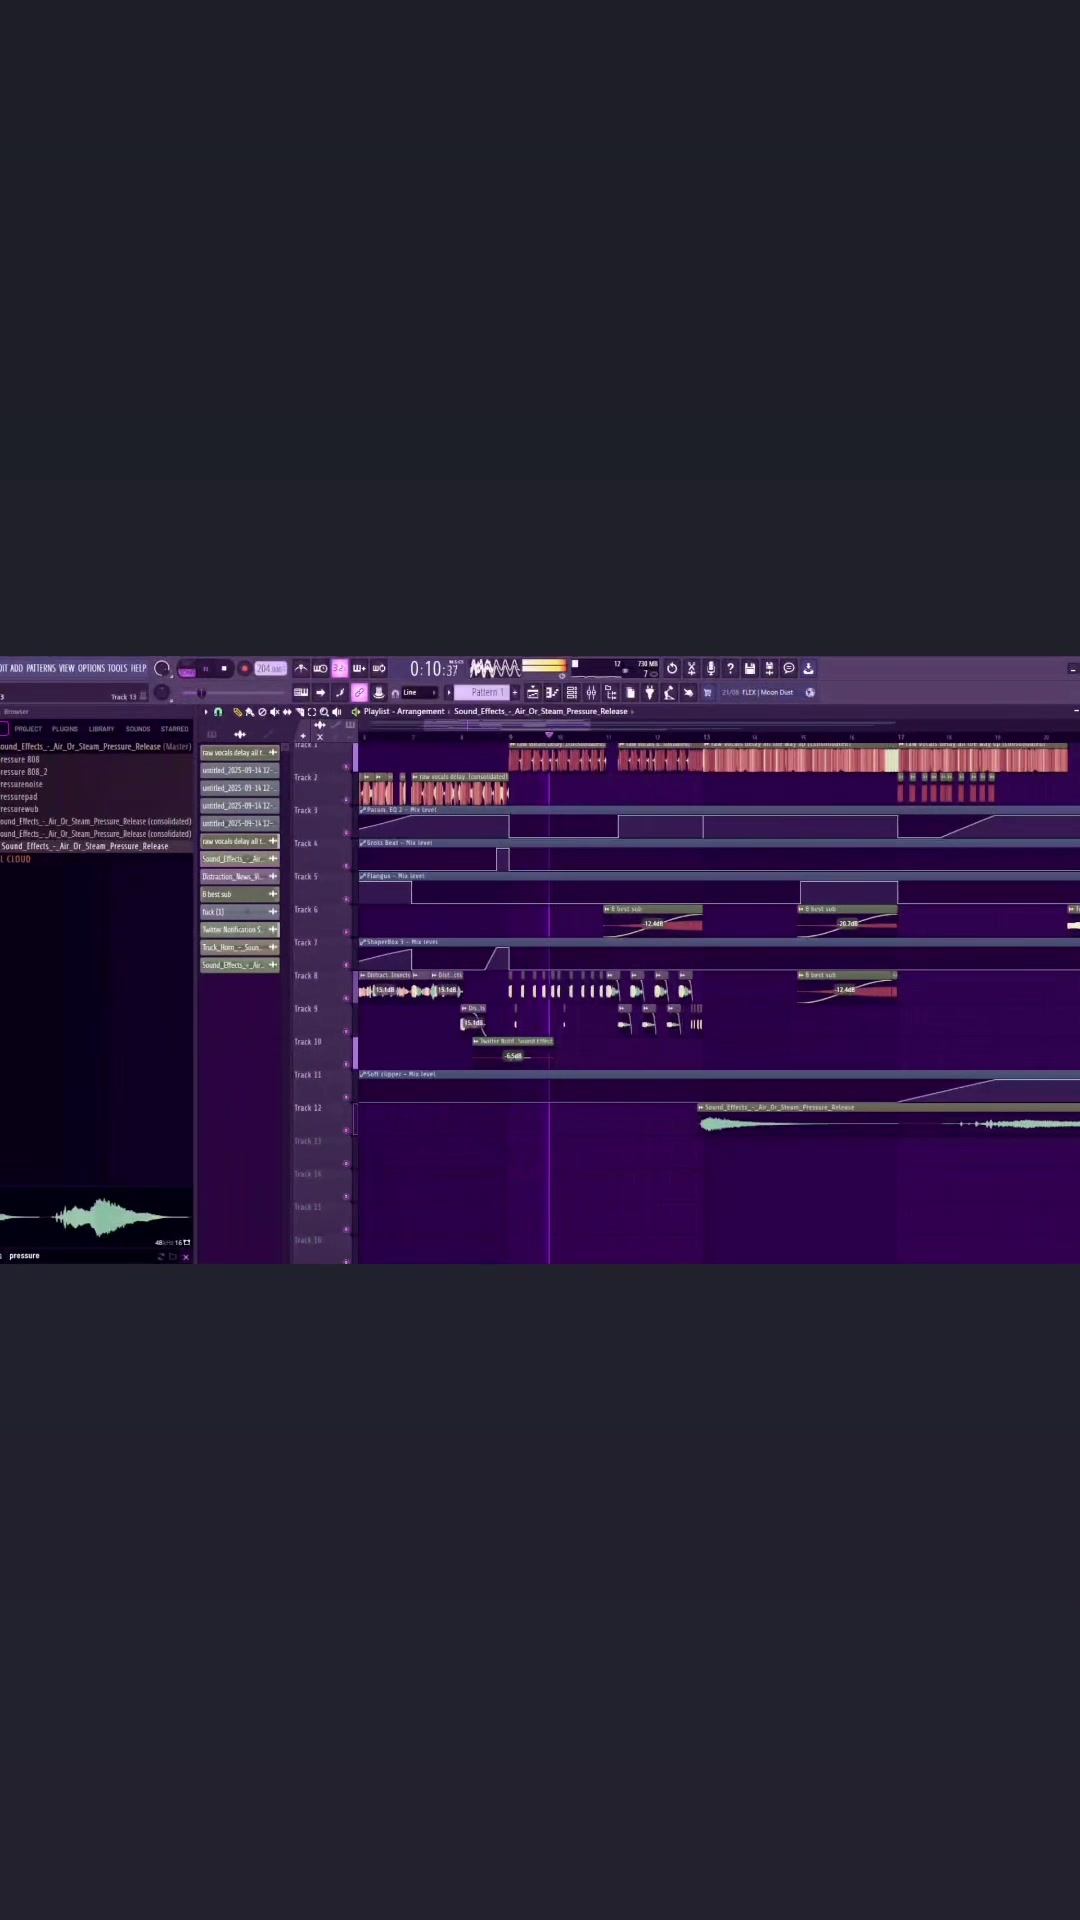
Task: Open the playlist menu arrow
Action: (206, 712)
